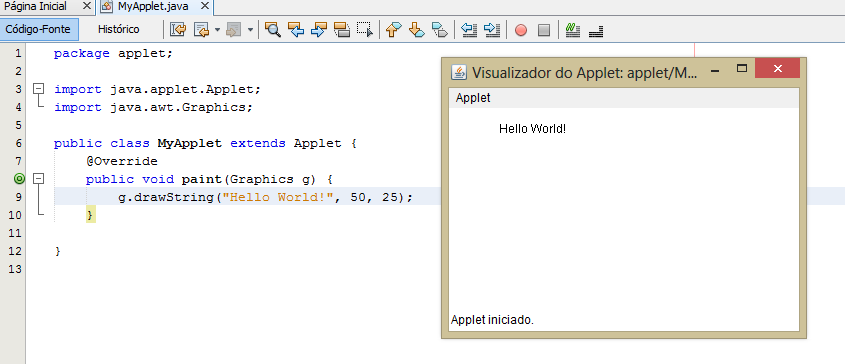Click the "Hello World!" text in applet
This screenshot has height=364, width=845.
point(532,129)
